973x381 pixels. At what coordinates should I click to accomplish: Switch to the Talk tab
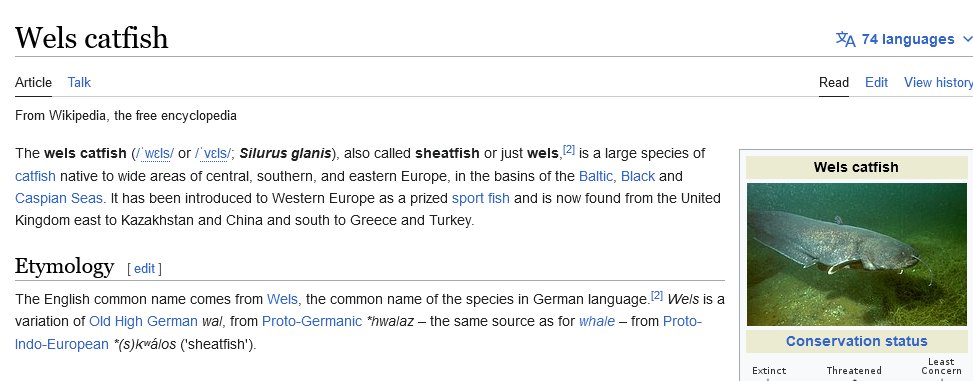(79, 82)
